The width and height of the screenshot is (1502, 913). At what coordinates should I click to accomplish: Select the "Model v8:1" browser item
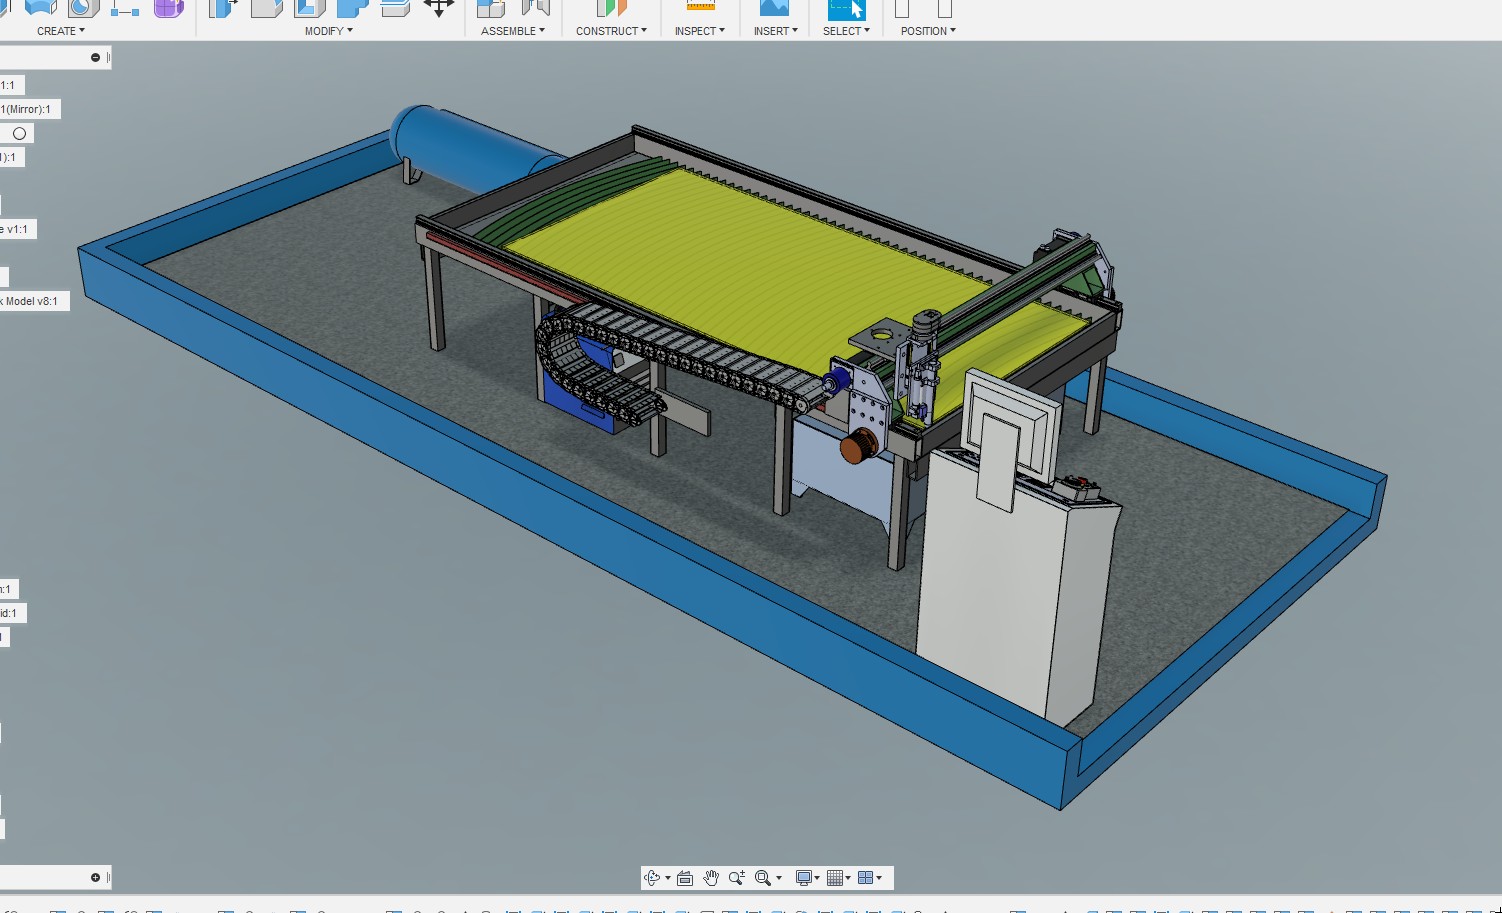[33, 301]
